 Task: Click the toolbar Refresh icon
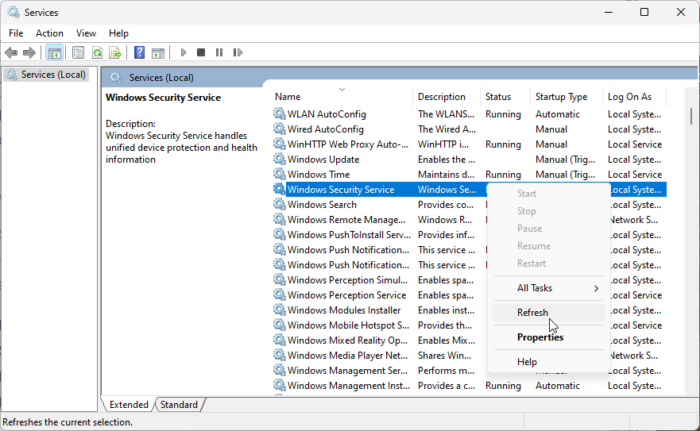pyautogui.click(x=97, y=53)
